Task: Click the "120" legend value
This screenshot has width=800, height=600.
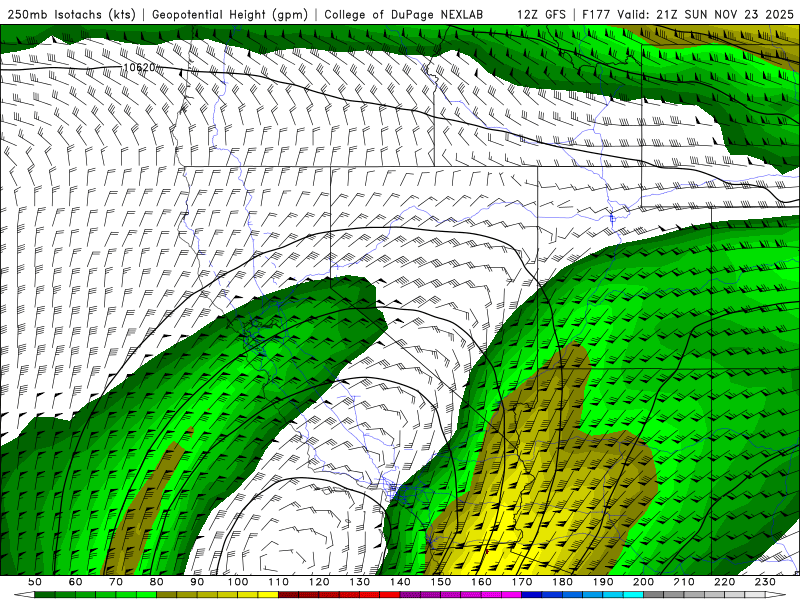Action: 319,582
